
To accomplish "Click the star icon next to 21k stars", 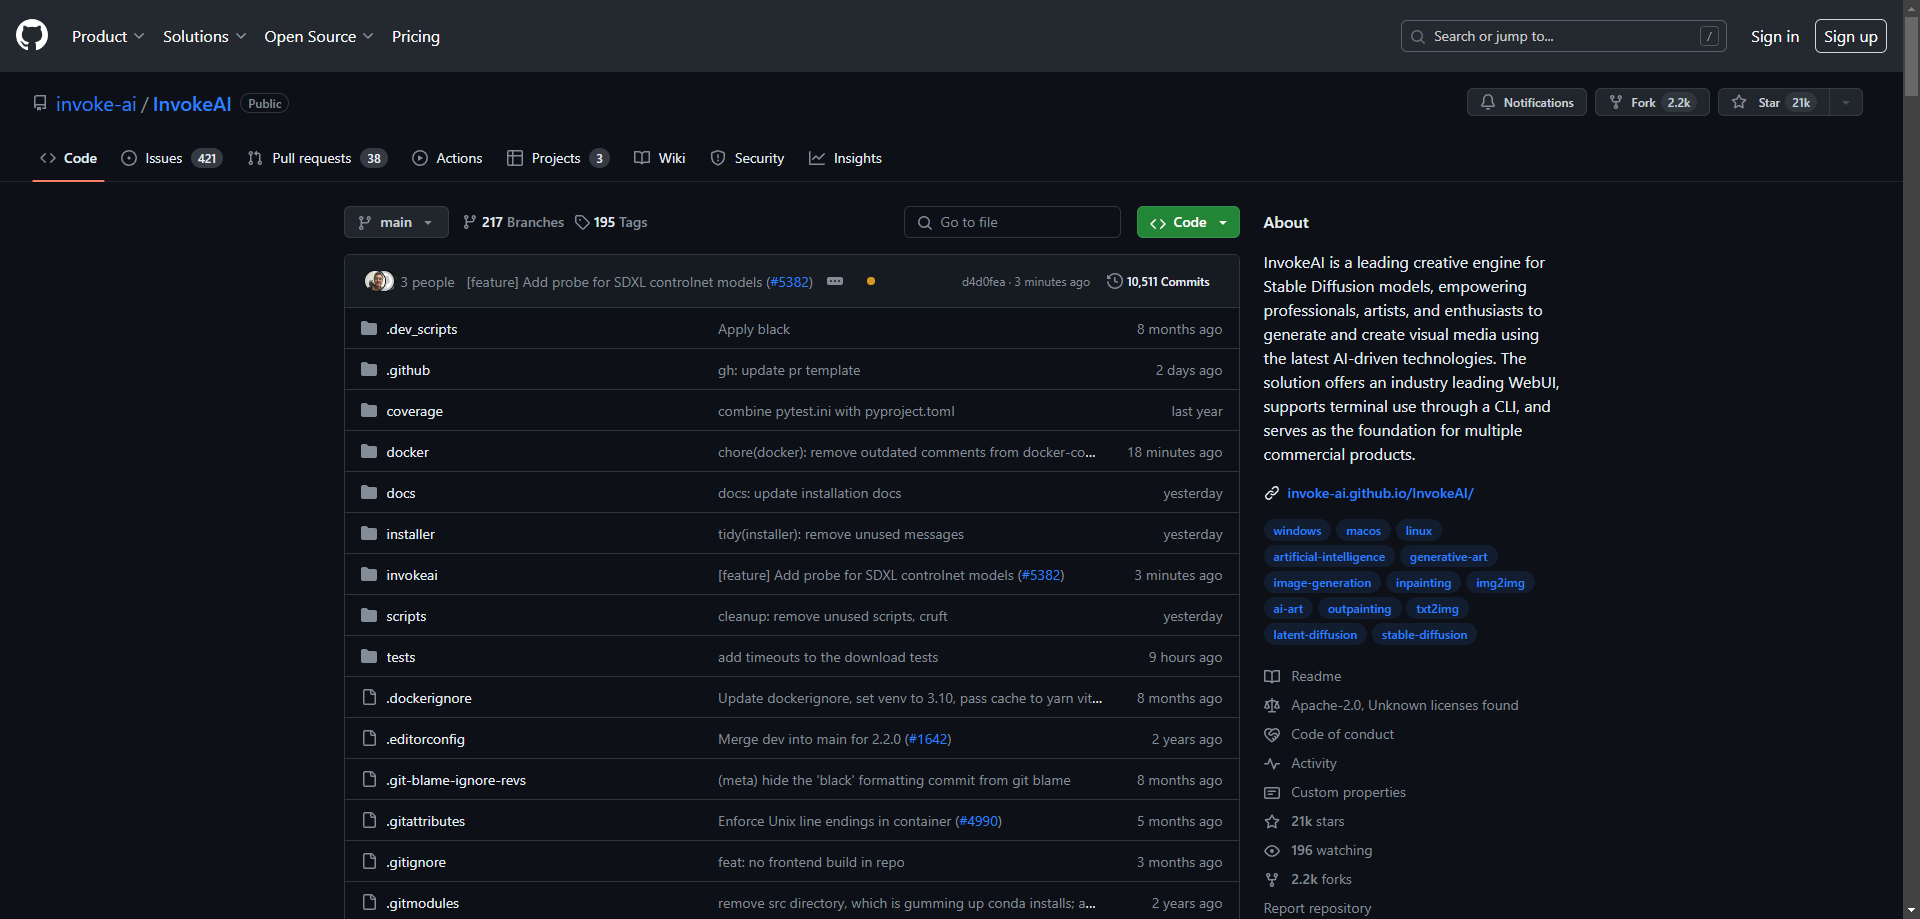I will pos(1272,821).
